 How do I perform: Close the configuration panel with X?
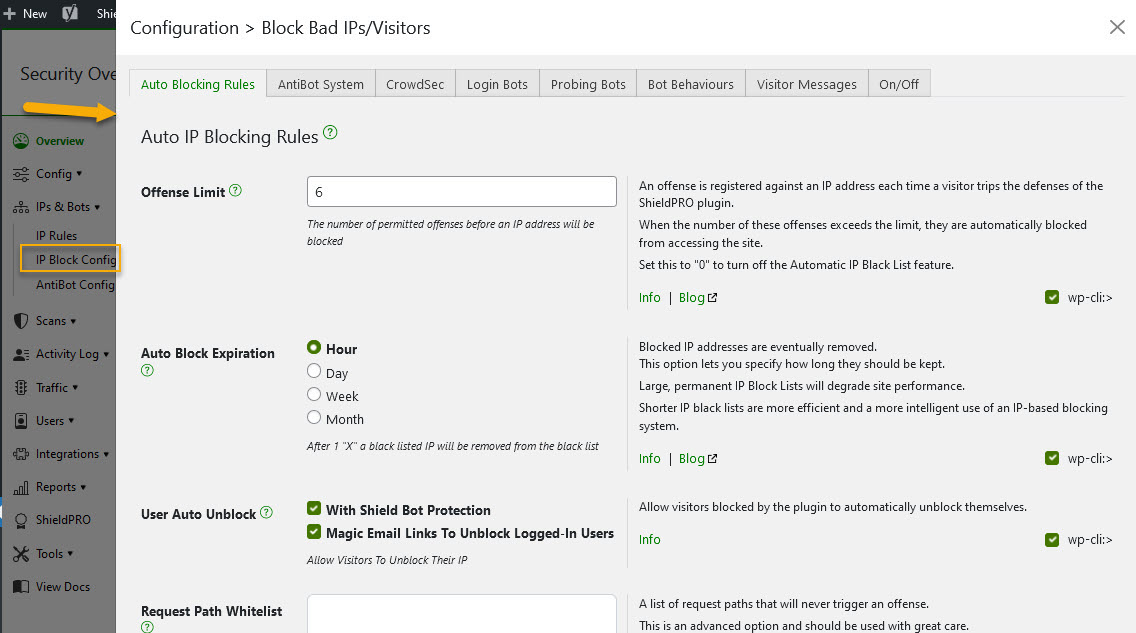(1117, 28)
